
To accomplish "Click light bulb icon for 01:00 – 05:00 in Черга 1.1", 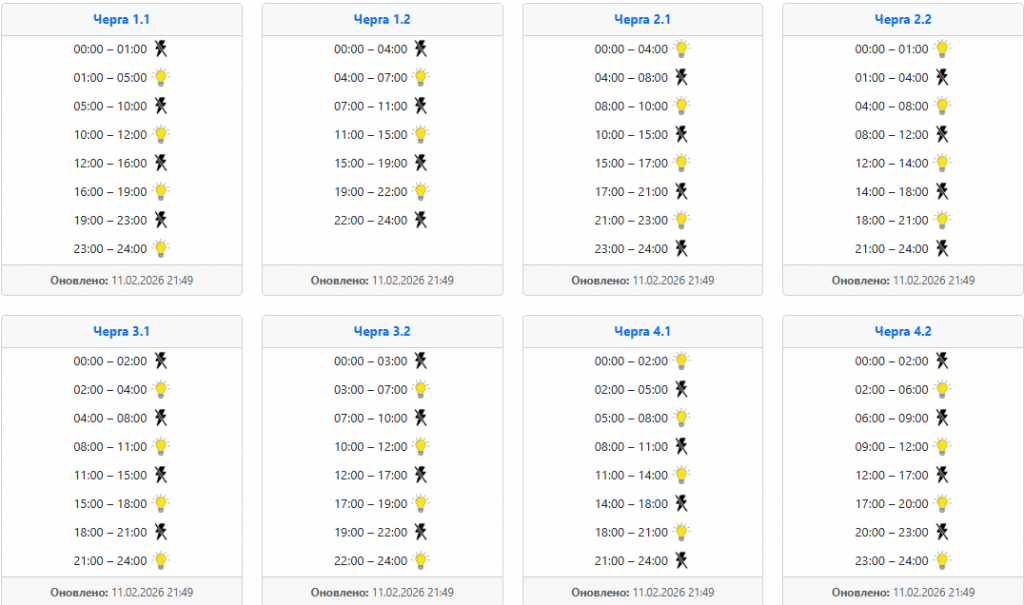I will 161,77.
